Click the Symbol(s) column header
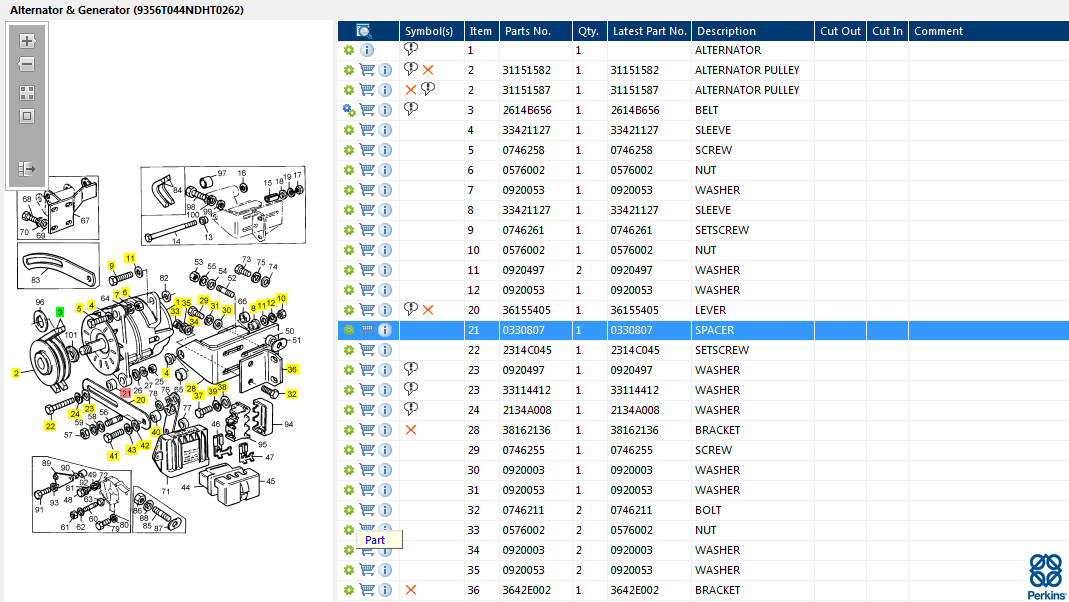This screenshot has width=1069, height=602. point(432,31)
